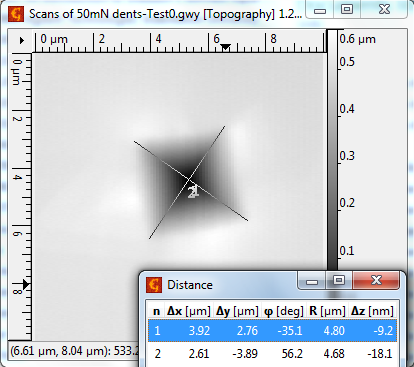Image resolution: width=414 pixels, height=367 pixels.
Task: Select distance measurement row 1
Action: click(272, 331)
